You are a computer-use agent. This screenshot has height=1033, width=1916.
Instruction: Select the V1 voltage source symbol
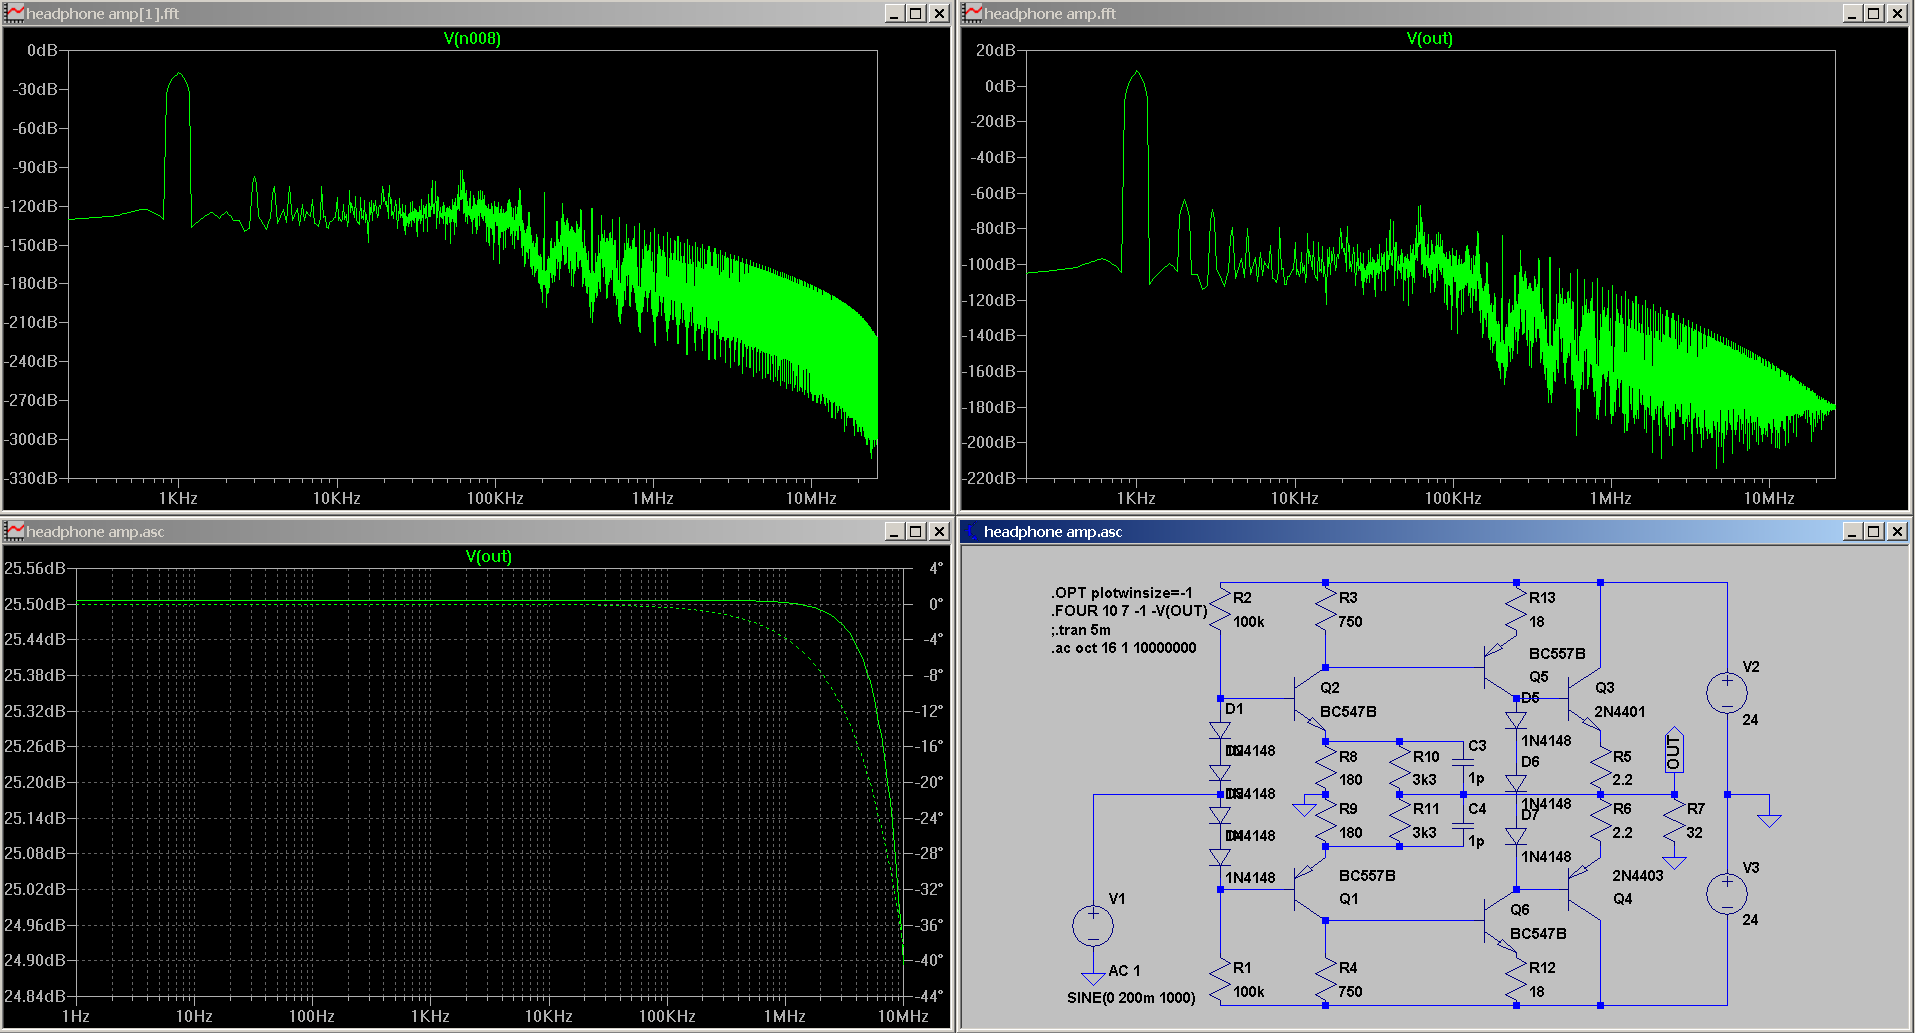coord(1093,926)
